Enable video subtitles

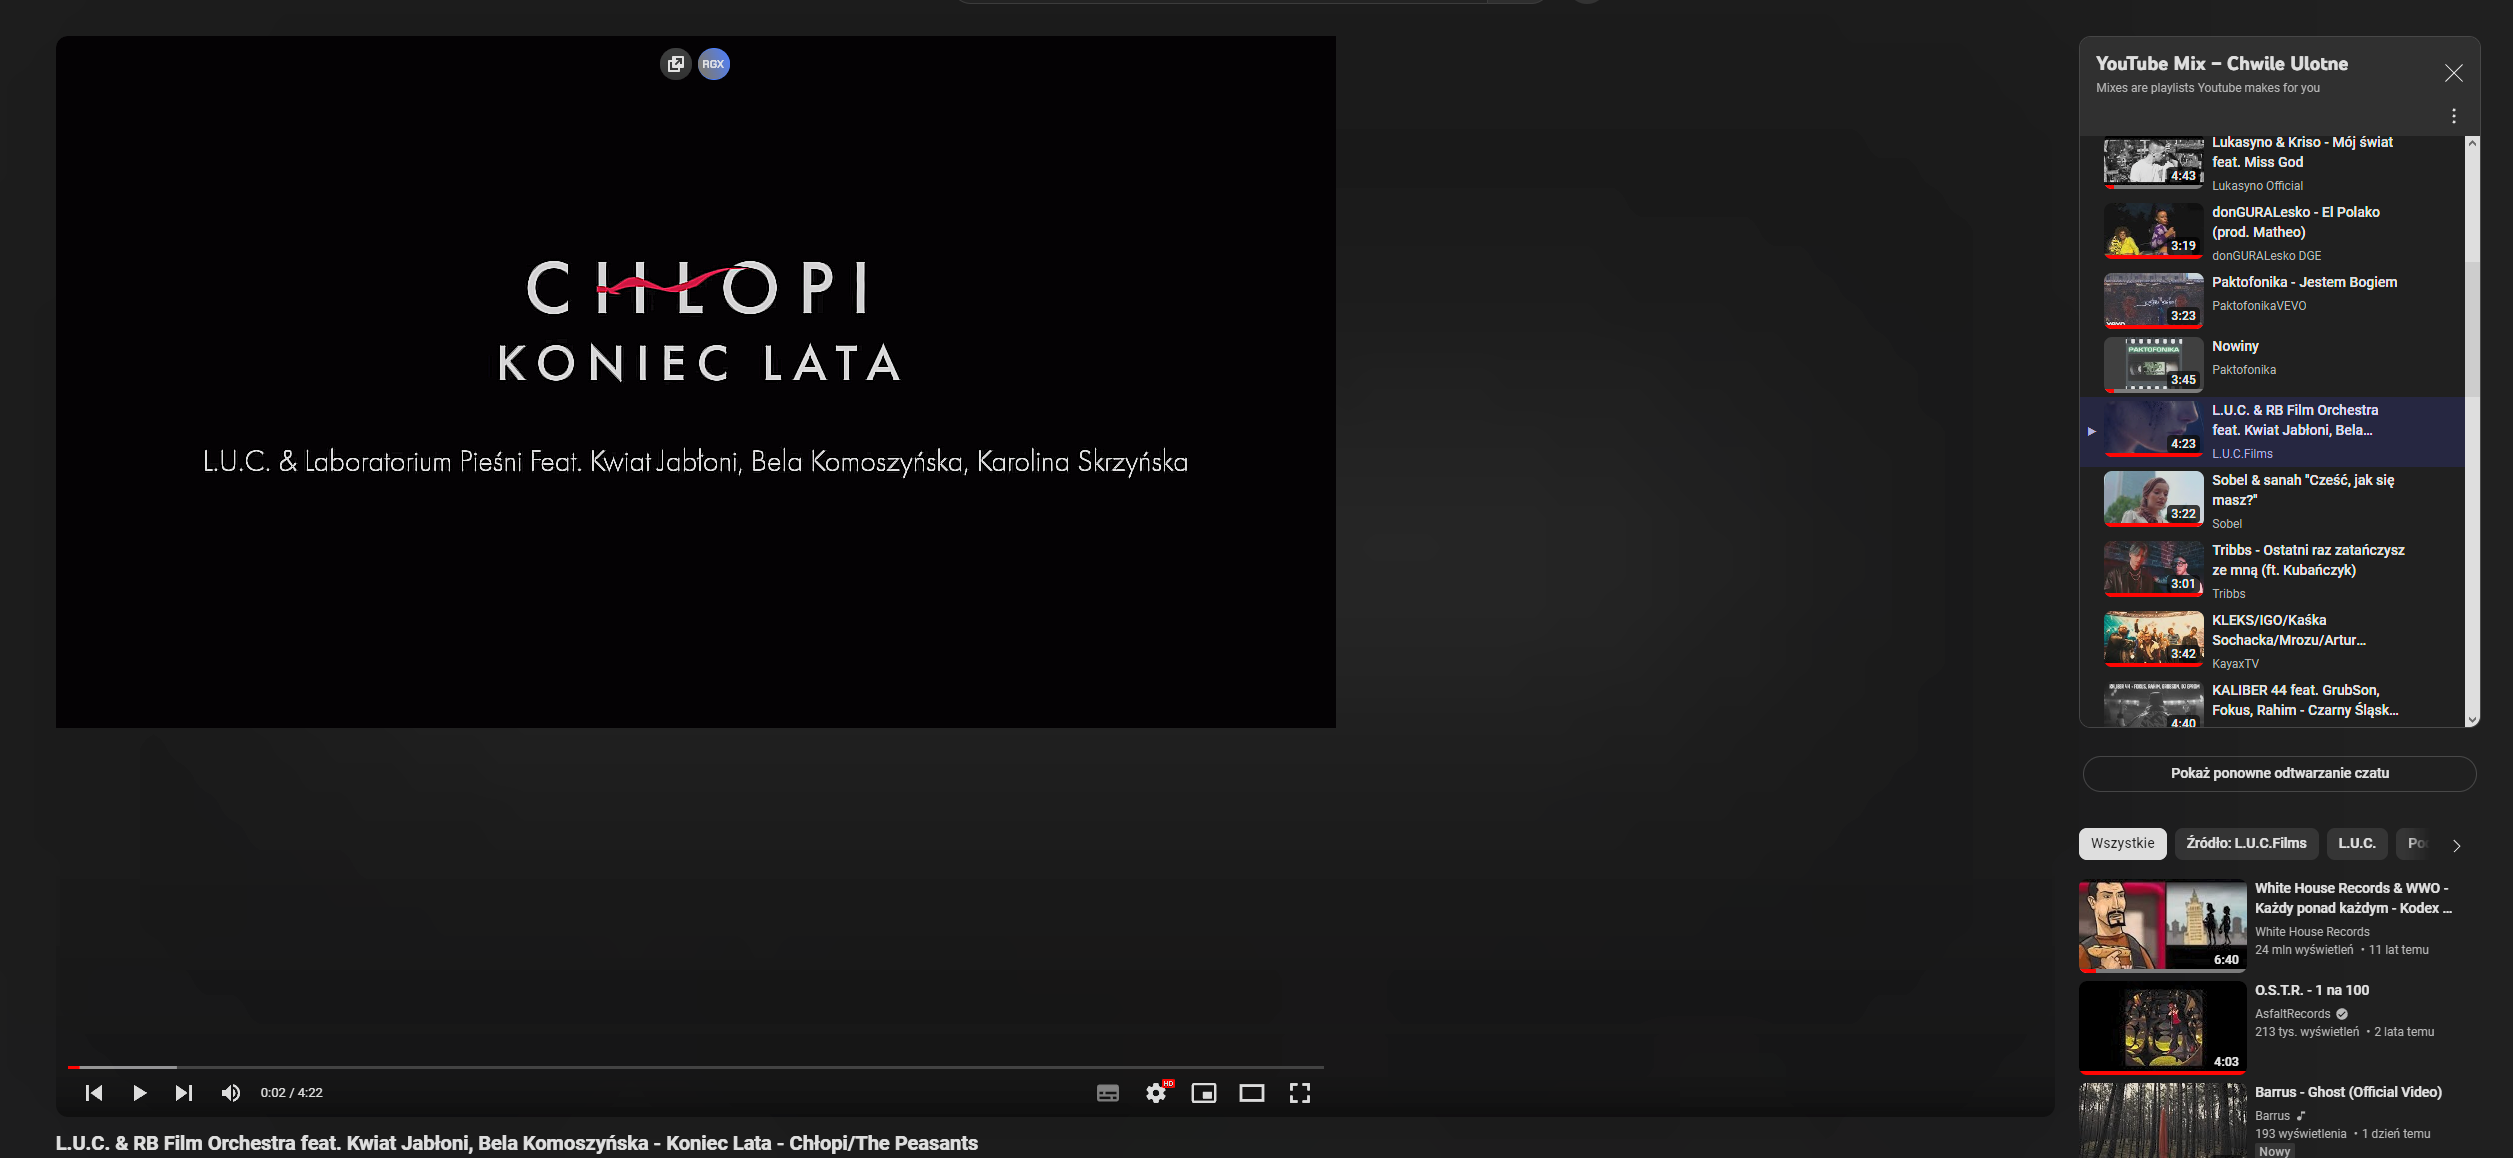(1107, 1093)
